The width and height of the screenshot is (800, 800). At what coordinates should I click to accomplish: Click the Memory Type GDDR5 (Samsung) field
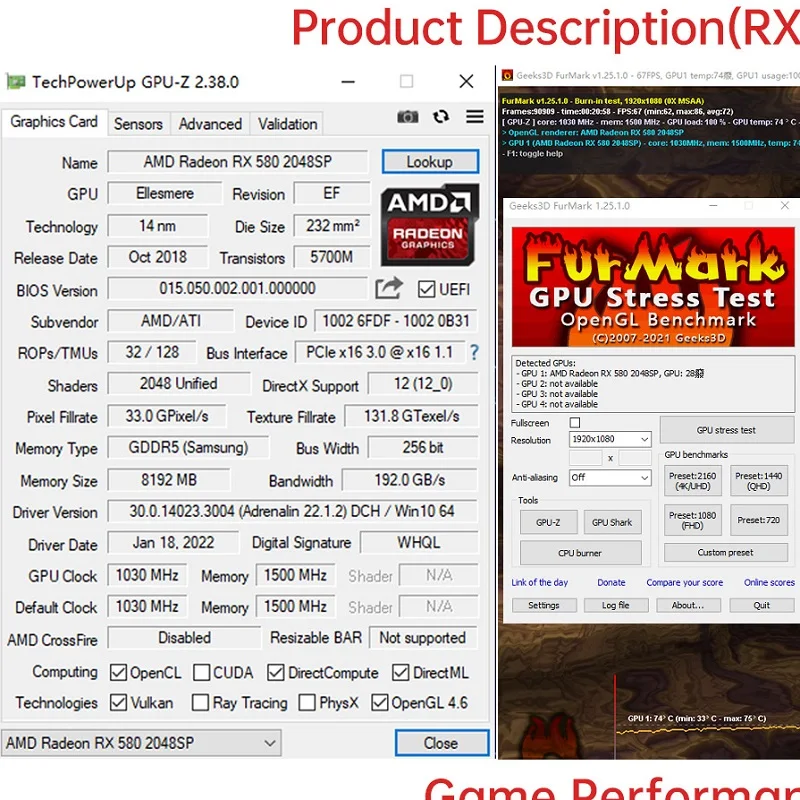[x=188, y=447]
